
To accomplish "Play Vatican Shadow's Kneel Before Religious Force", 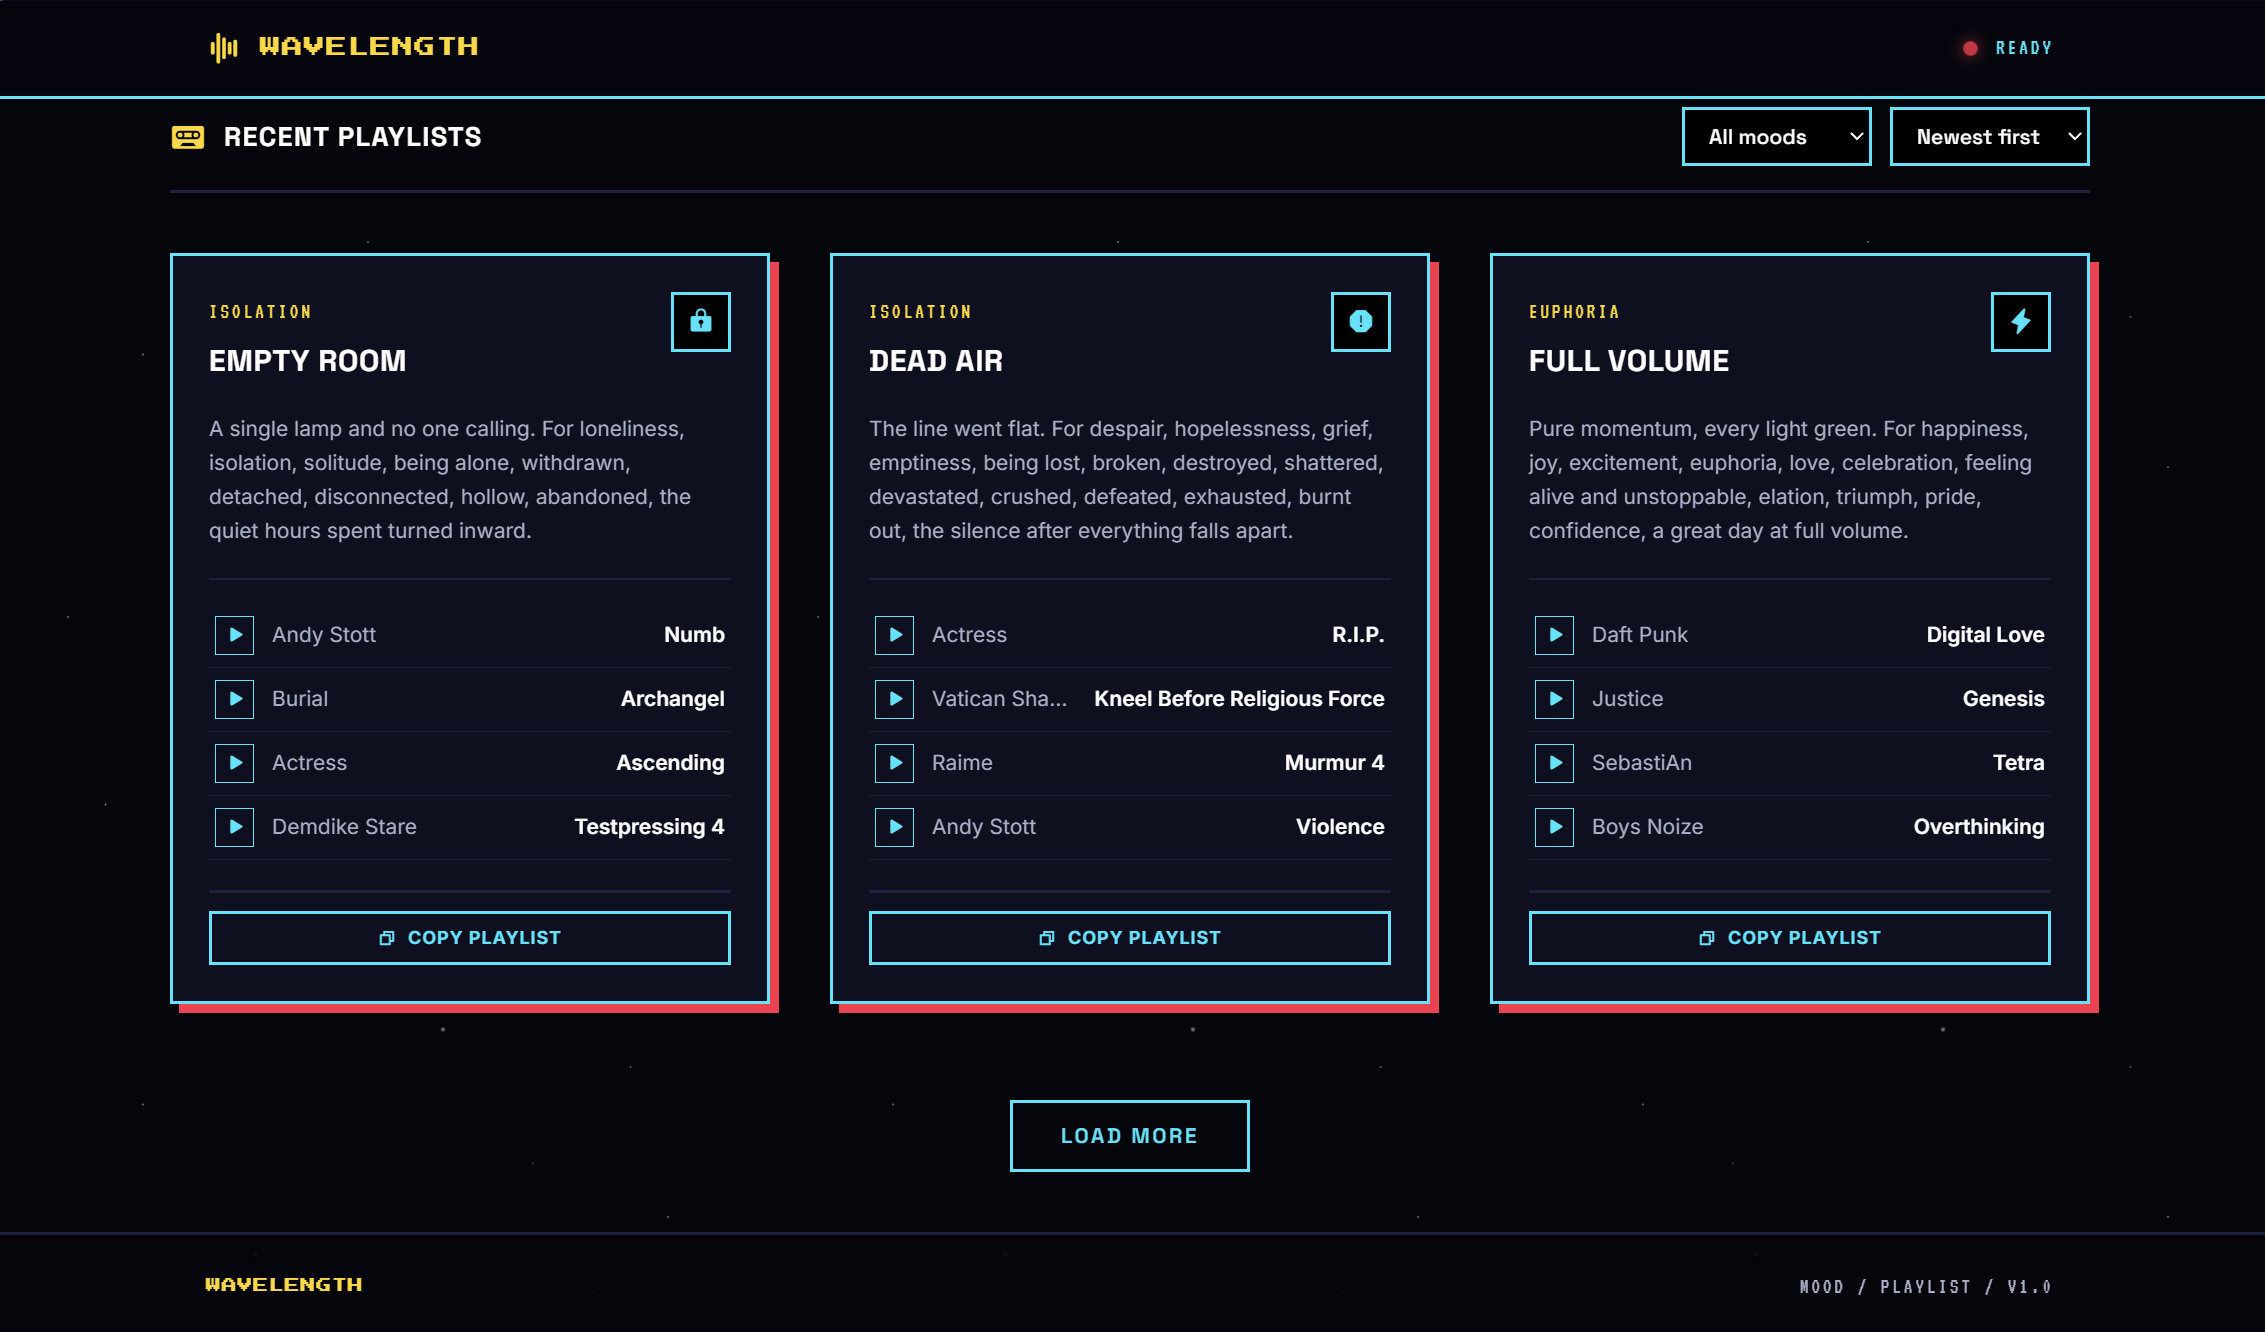I will tap(894, 699).
